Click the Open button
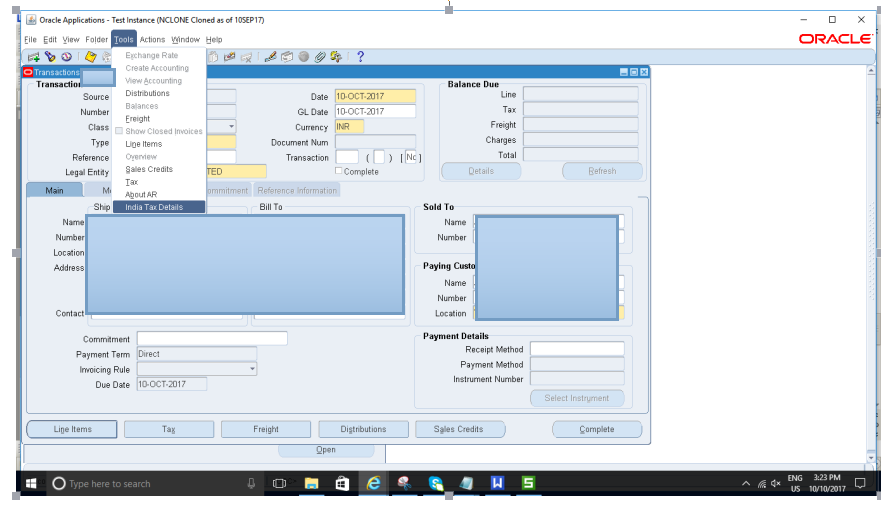 click(326, 450)
